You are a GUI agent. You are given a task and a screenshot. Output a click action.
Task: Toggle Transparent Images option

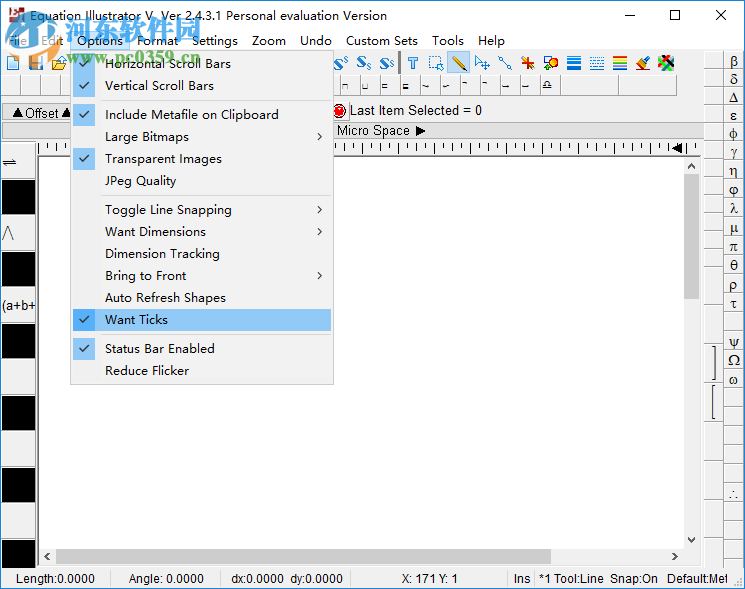(202, 159)
